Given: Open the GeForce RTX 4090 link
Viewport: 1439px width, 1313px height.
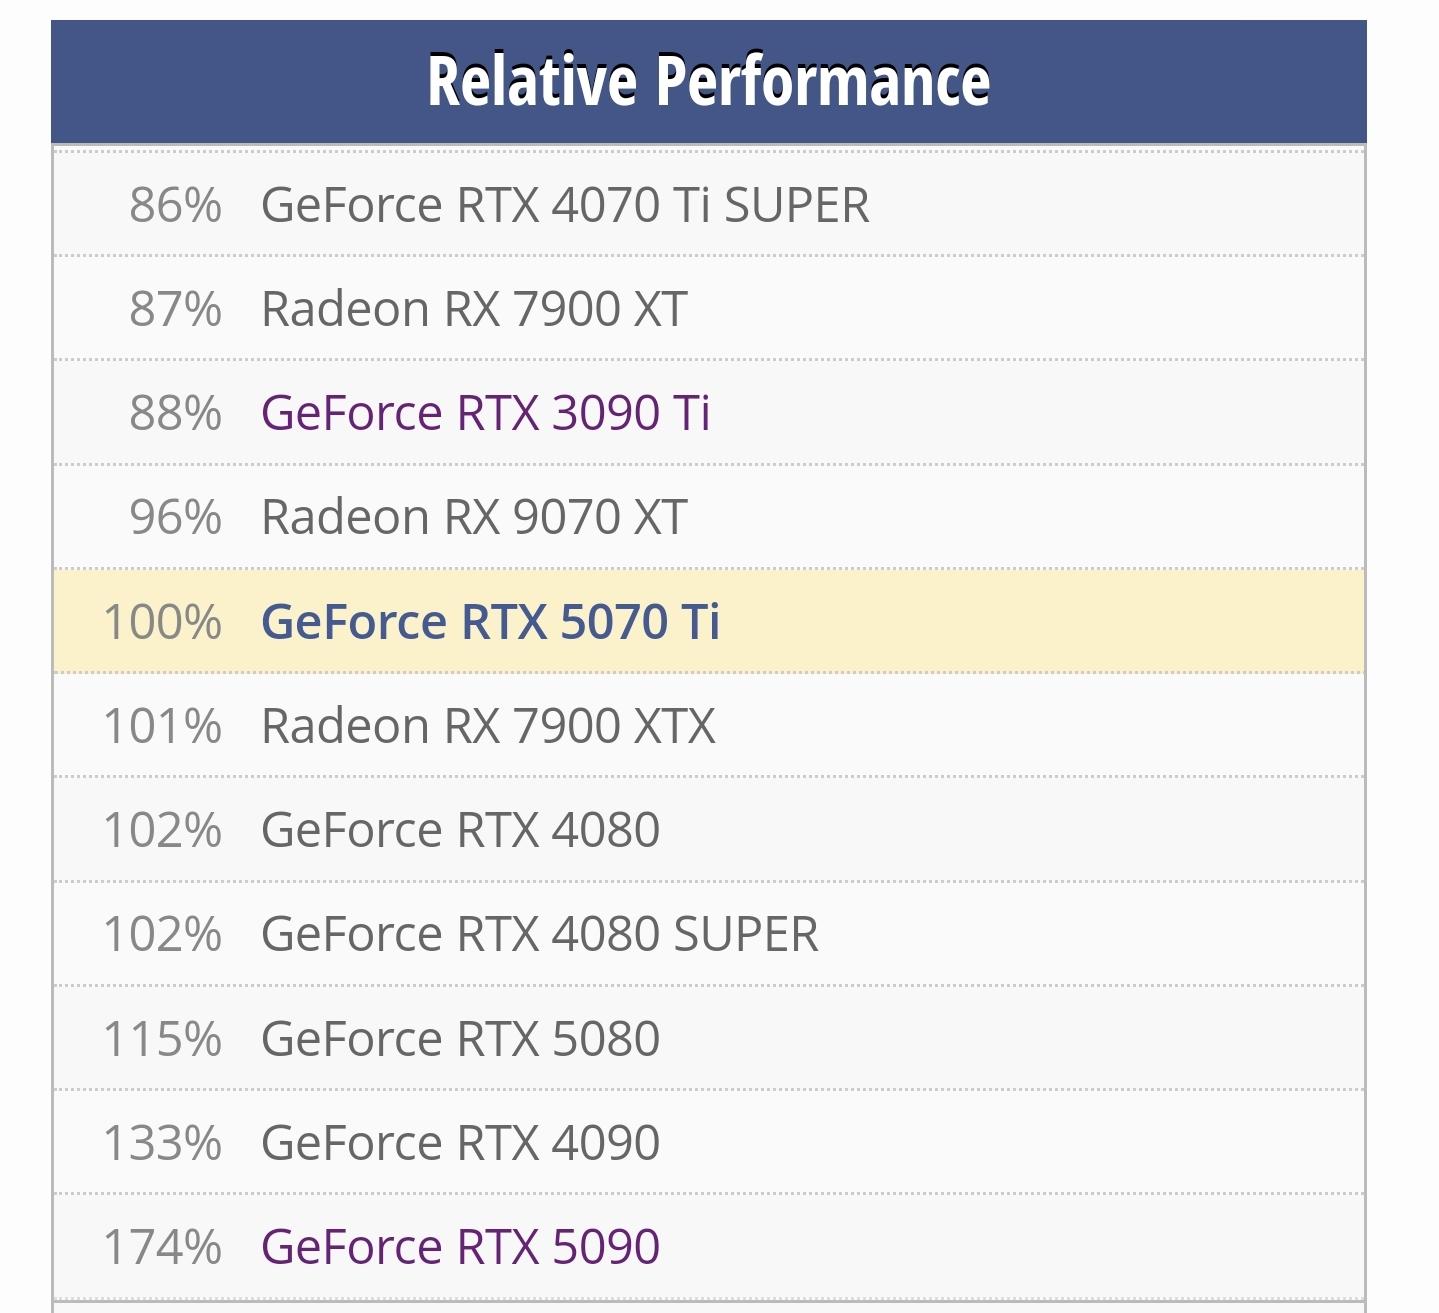Looking at the screenshot, I should pos(460,1142).
